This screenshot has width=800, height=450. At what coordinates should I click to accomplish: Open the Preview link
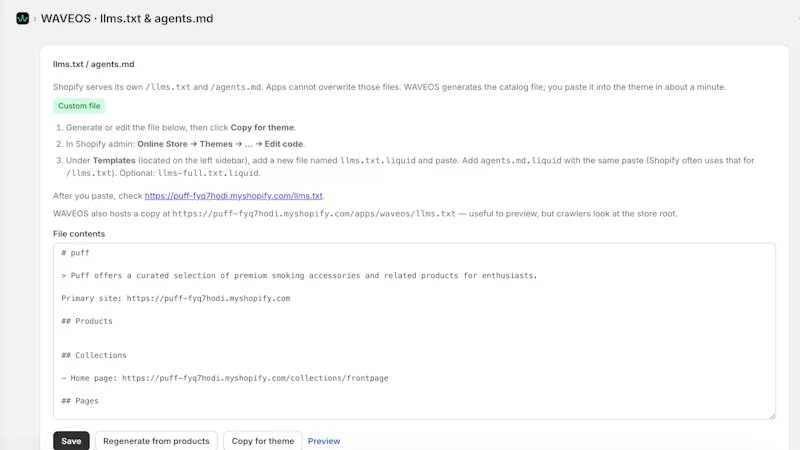point(324,441)
